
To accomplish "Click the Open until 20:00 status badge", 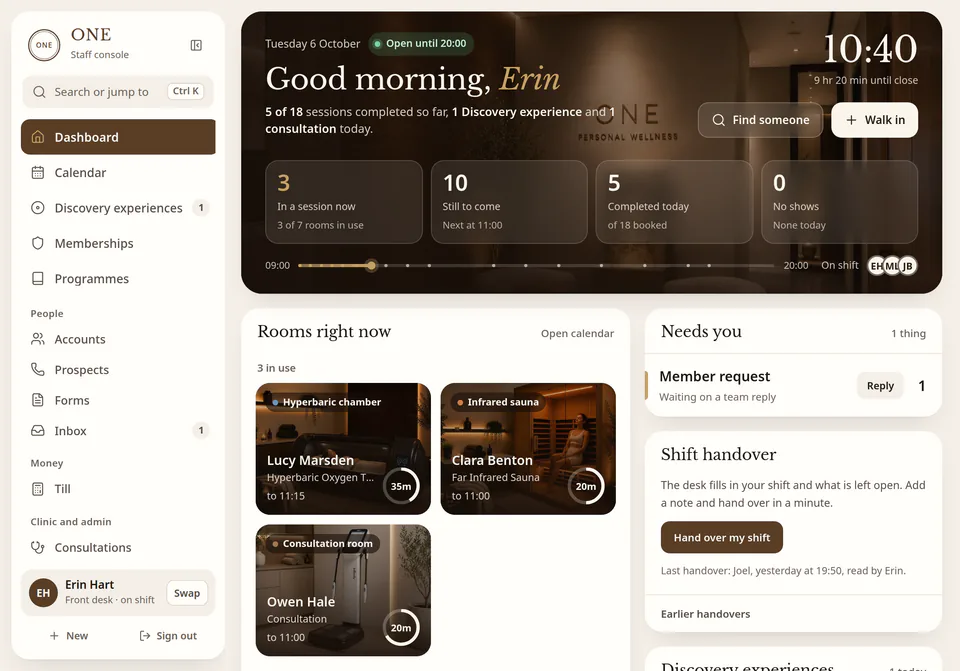I will 421,43.
